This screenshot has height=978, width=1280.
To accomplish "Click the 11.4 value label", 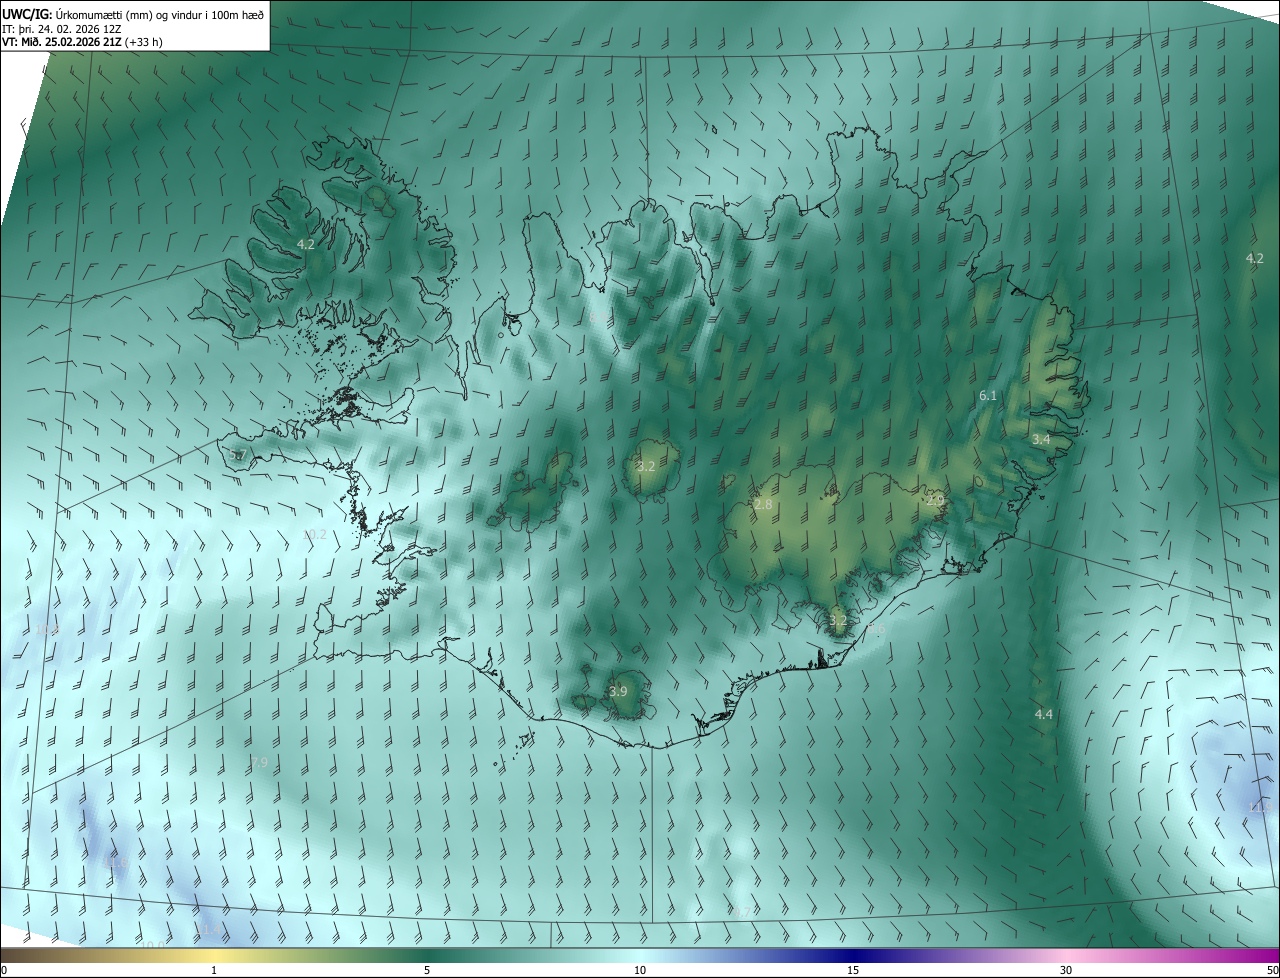I will (x=208, y=930).
